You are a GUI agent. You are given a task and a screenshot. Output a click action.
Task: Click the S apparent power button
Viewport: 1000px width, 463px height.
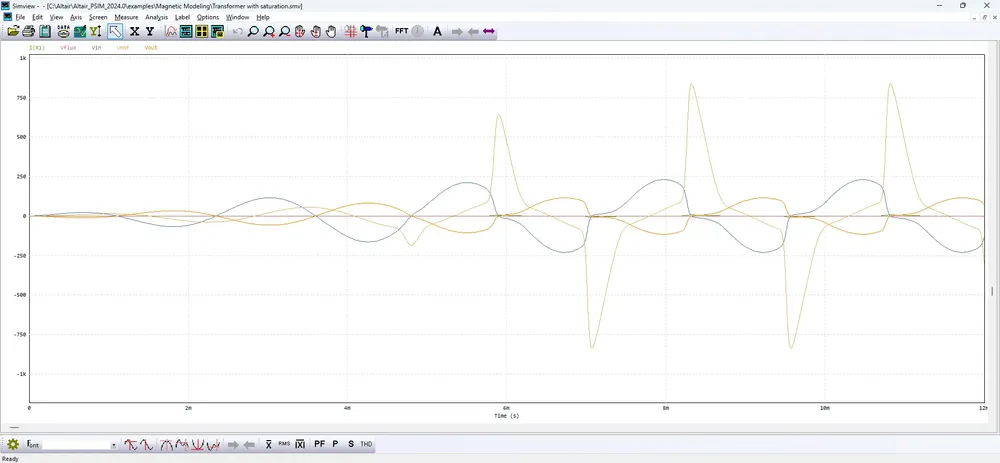351,444
